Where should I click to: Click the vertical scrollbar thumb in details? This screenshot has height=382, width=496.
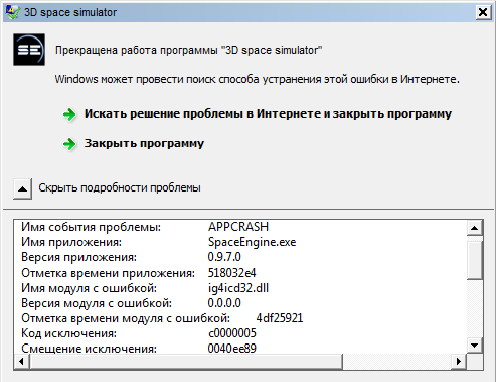tap(475, 261)
